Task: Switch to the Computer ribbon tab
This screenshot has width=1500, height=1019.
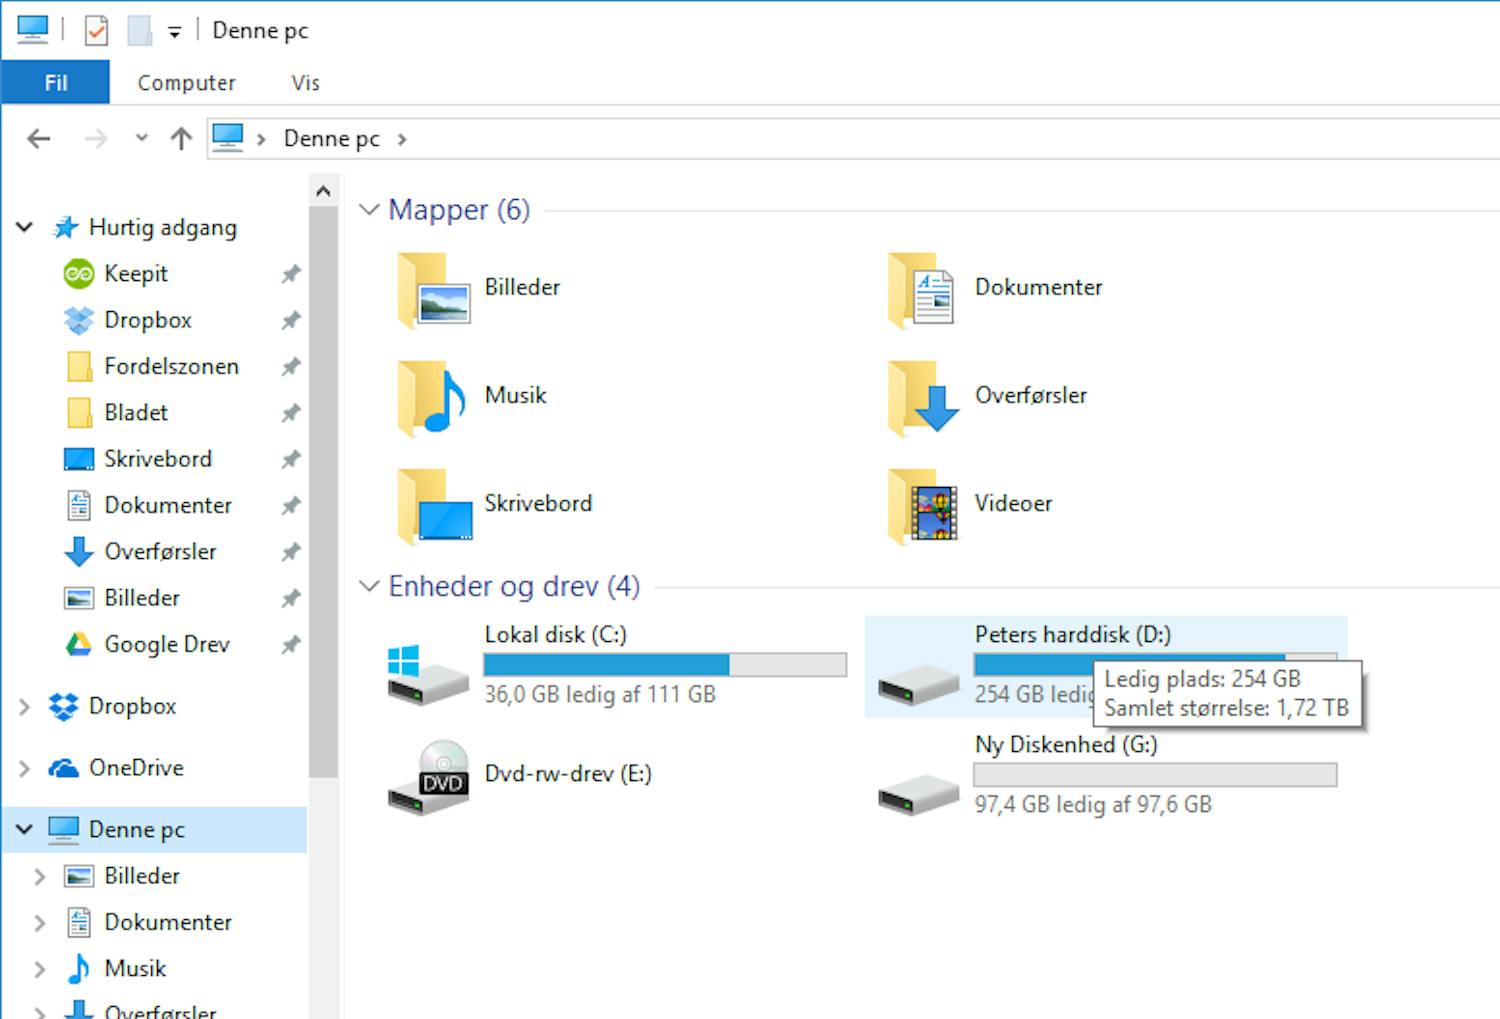Action: (186, 83)
